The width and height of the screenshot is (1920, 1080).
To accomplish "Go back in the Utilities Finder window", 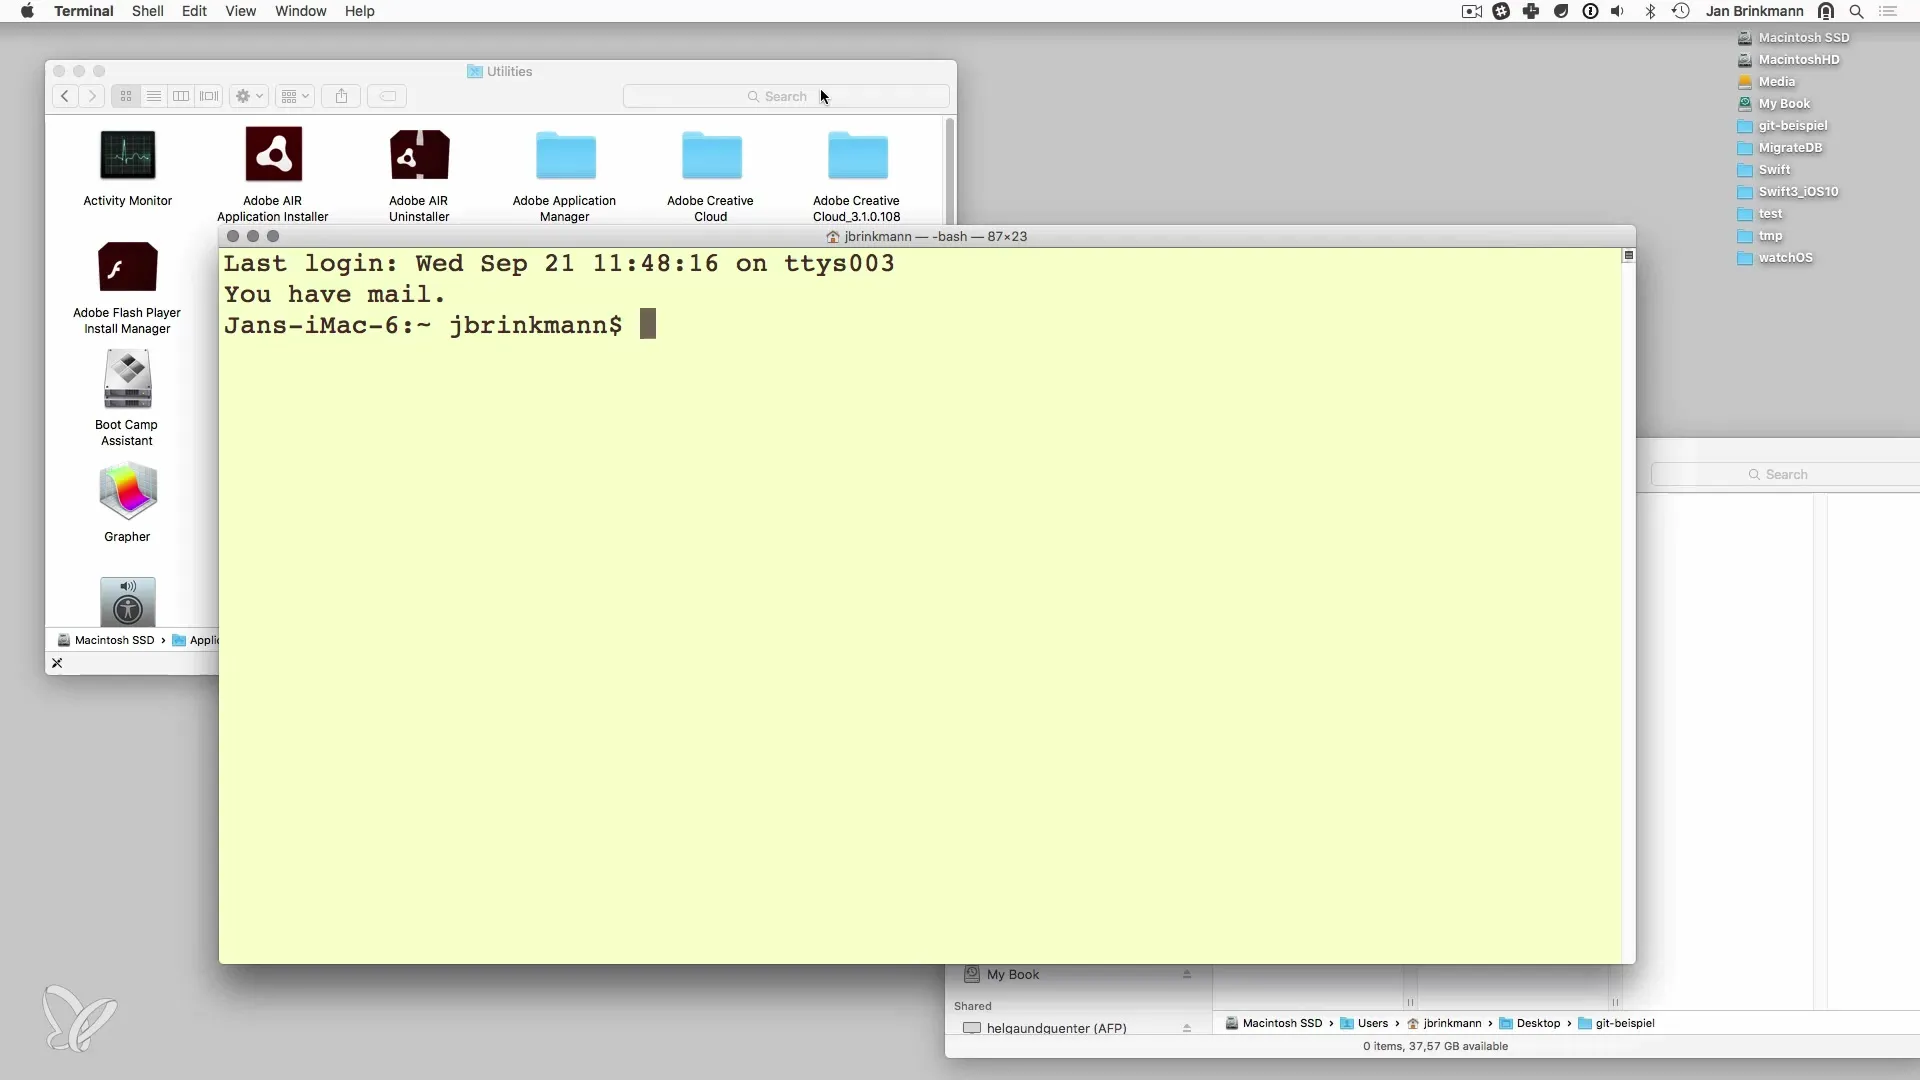I will (x=64, y=96).
